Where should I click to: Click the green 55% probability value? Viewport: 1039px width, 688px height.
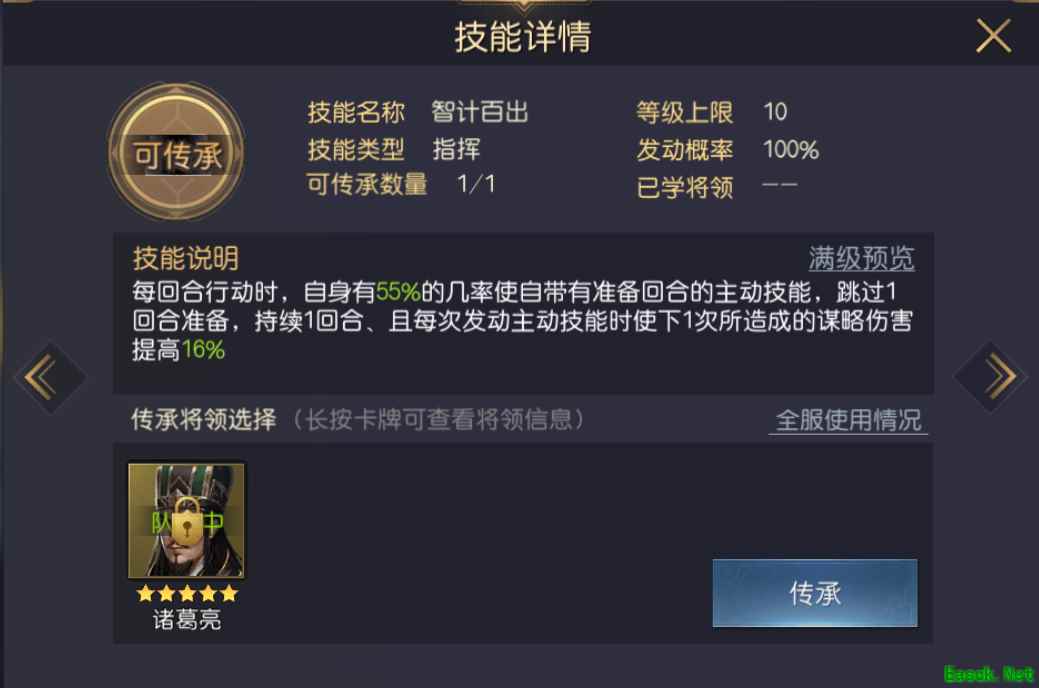(398, 292)
